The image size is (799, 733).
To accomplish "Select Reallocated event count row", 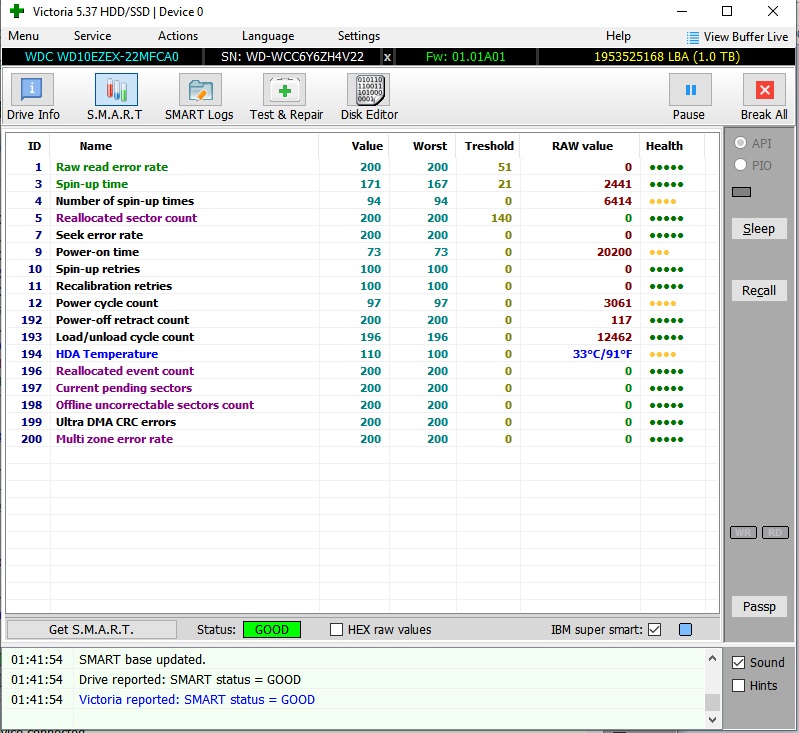I will (362, 371).
